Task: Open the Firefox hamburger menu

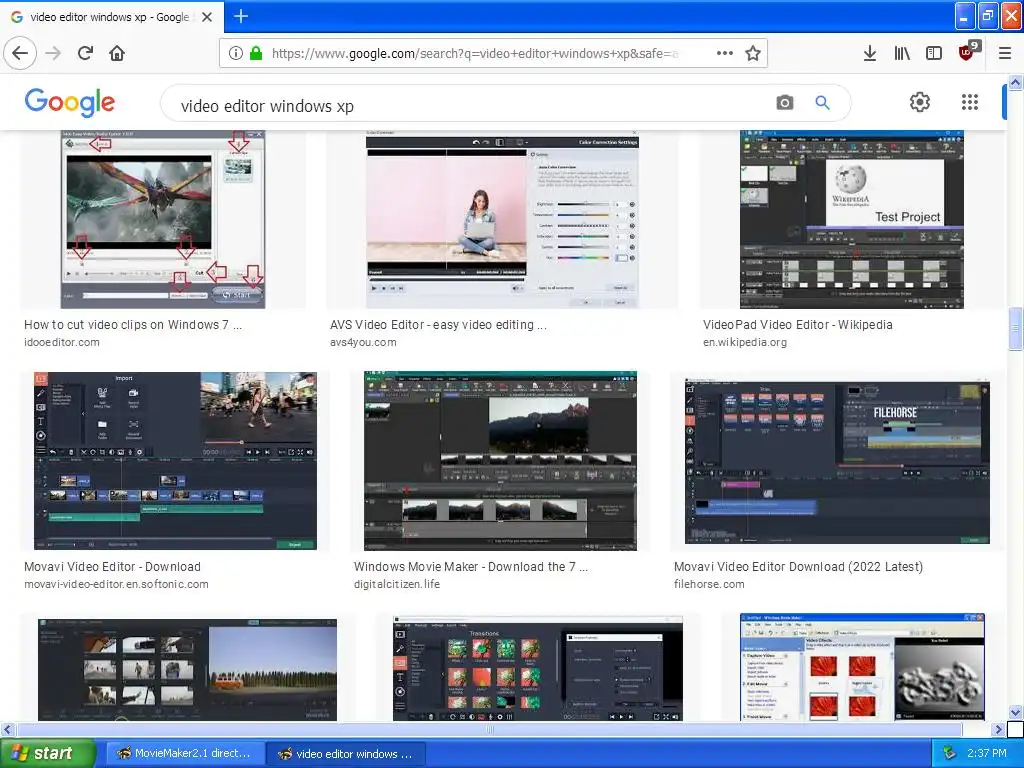Action: click(1005, 54)
